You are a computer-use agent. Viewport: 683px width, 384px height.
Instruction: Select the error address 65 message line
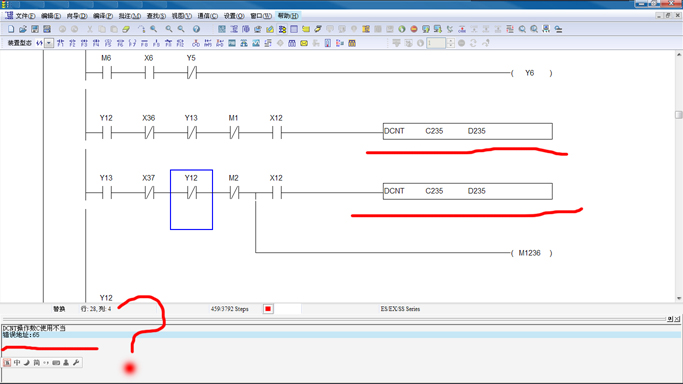[341, 335]
